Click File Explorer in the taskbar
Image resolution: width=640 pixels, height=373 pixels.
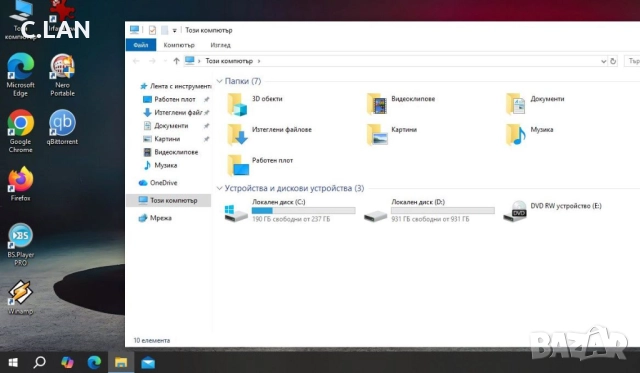point(121,362)
